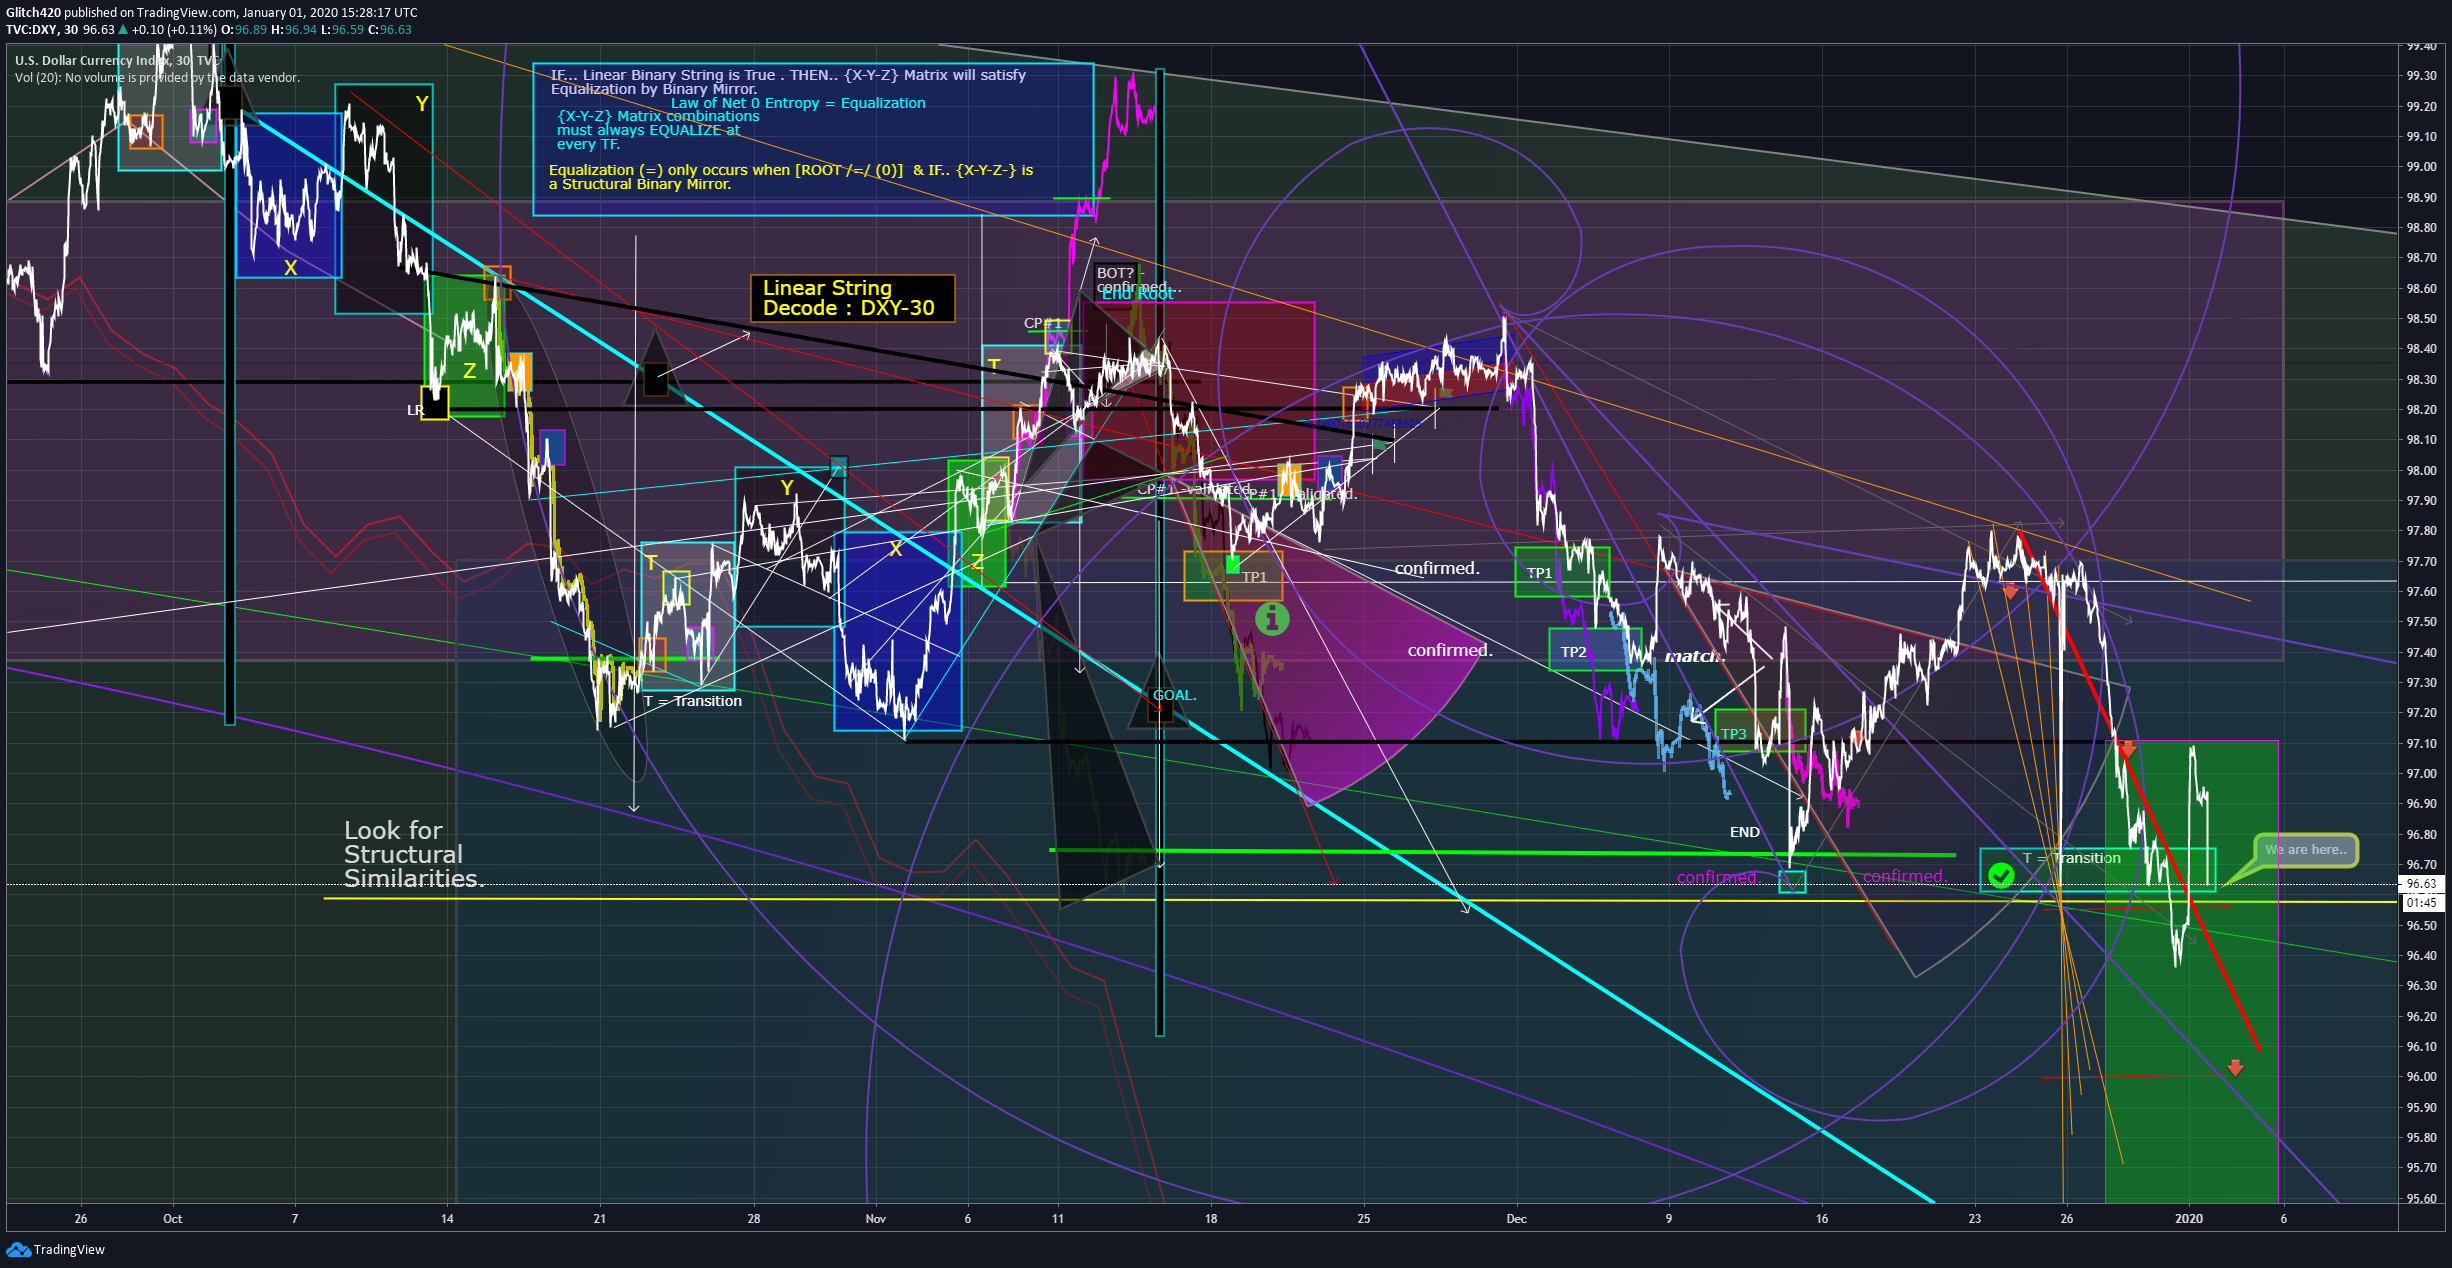Click the green info 'i' circle icon
This screenshot has height=1268, width=2452.
pos(1272,619)
